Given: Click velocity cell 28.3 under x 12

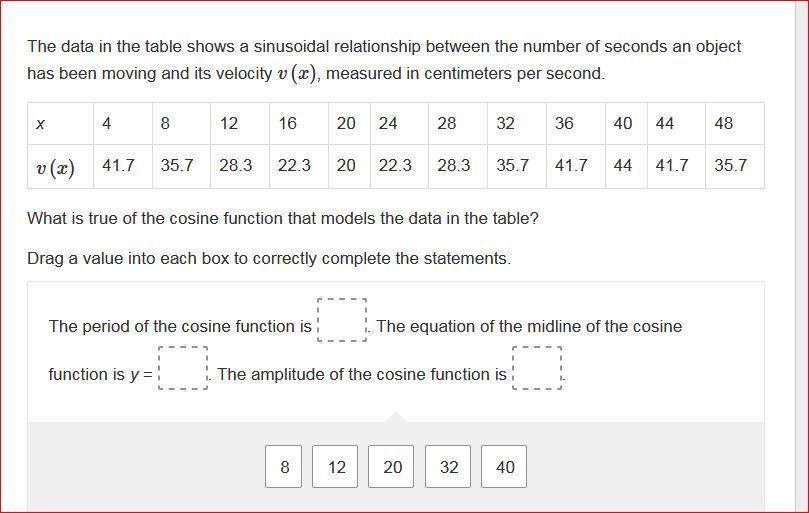Looking at the screenshot, I should [240, 166].
